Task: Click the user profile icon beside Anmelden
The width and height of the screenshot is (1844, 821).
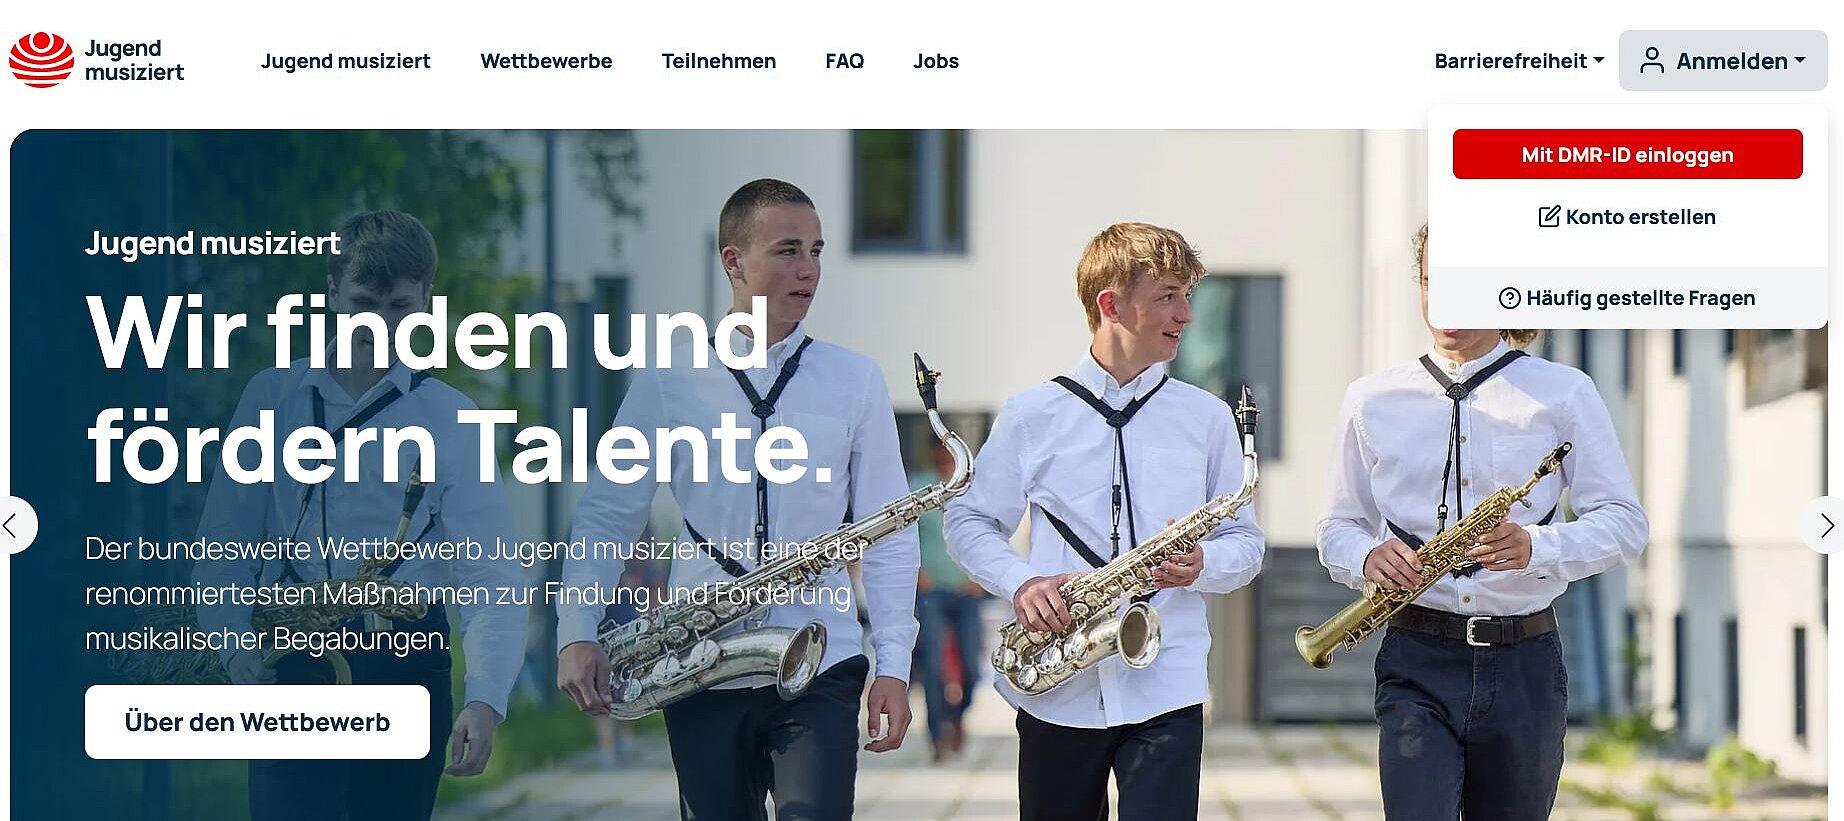Action: click(1651, 61)
